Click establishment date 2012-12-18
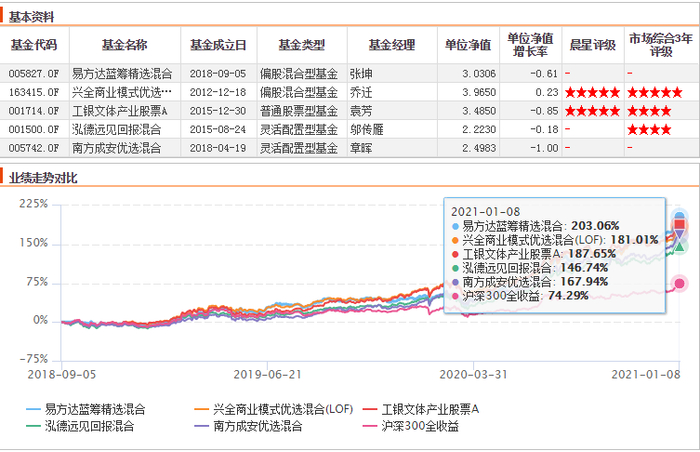This screenshot has width=700, height=452. pos(218,92)
